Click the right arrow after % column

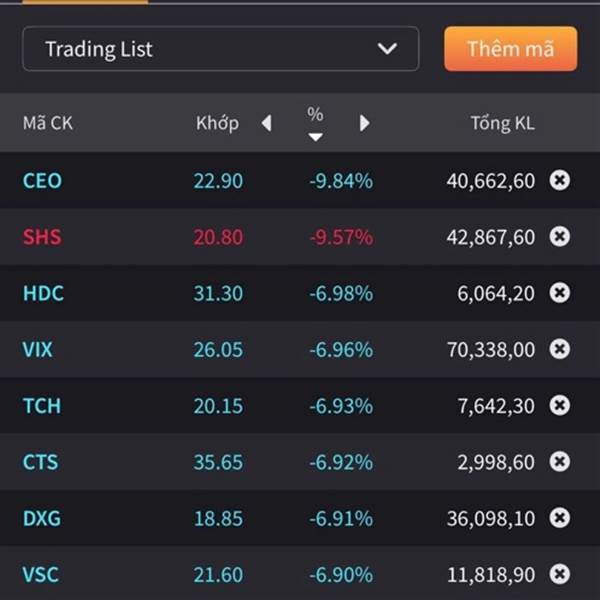[364, 123]
